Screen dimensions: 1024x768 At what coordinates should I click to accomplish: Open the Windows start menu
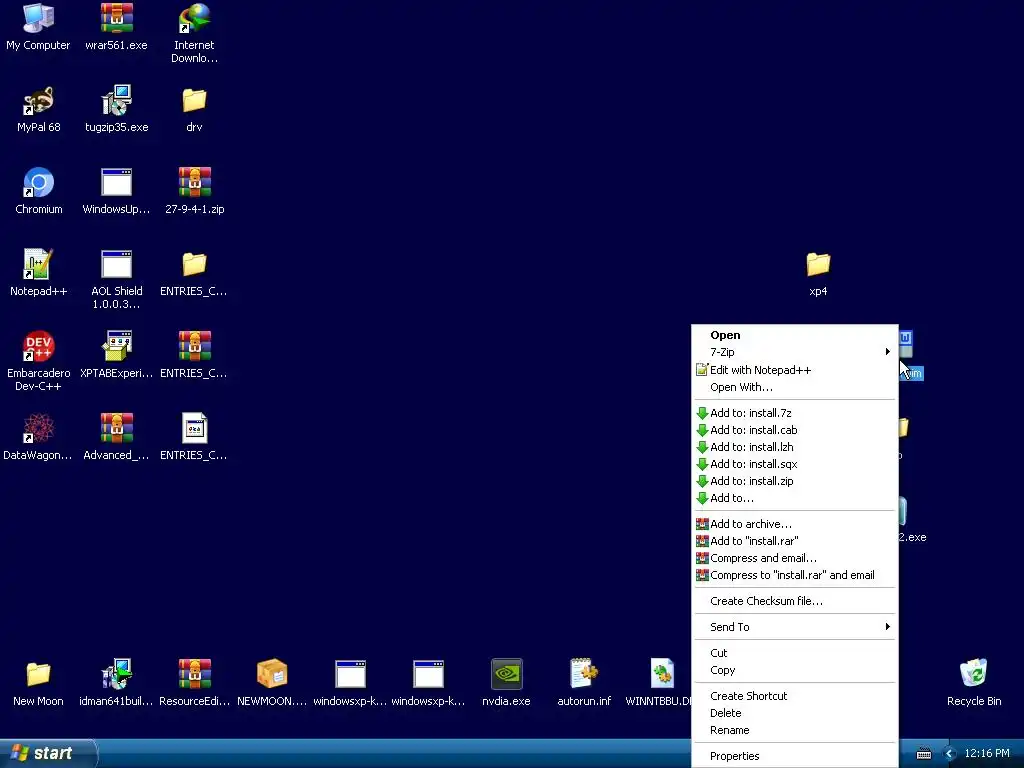[x=47, y=753]
